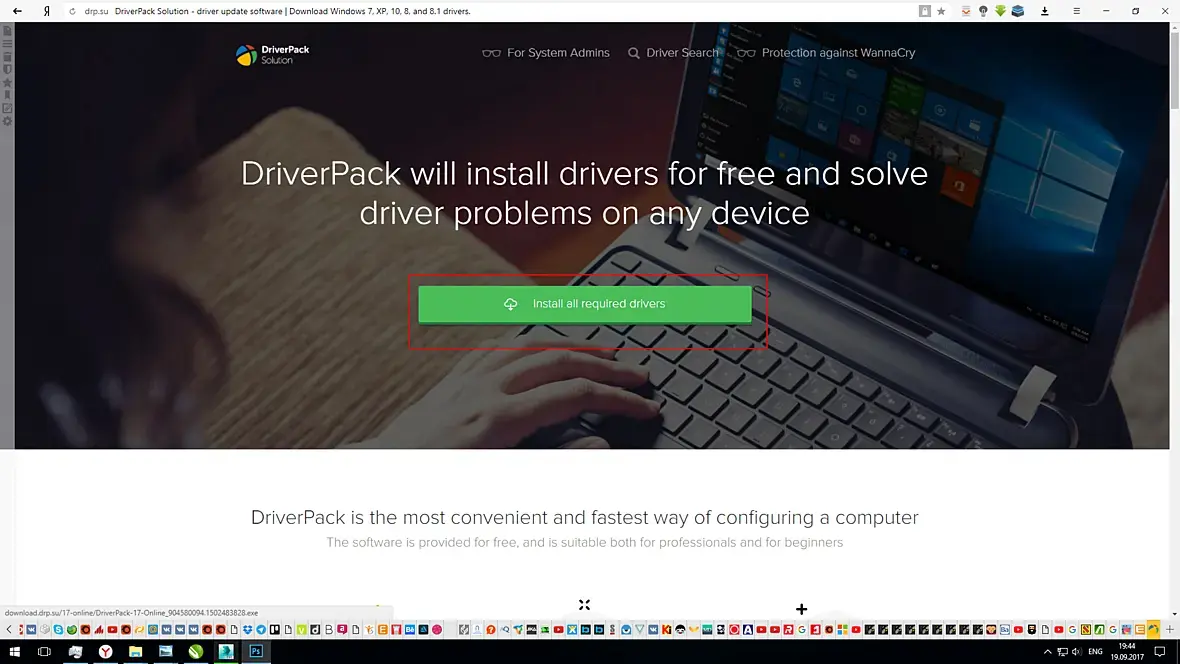The image size is (1180, 664).
Task: Switch to the Microsoft four-squares tab
Action: coord(842,629)
